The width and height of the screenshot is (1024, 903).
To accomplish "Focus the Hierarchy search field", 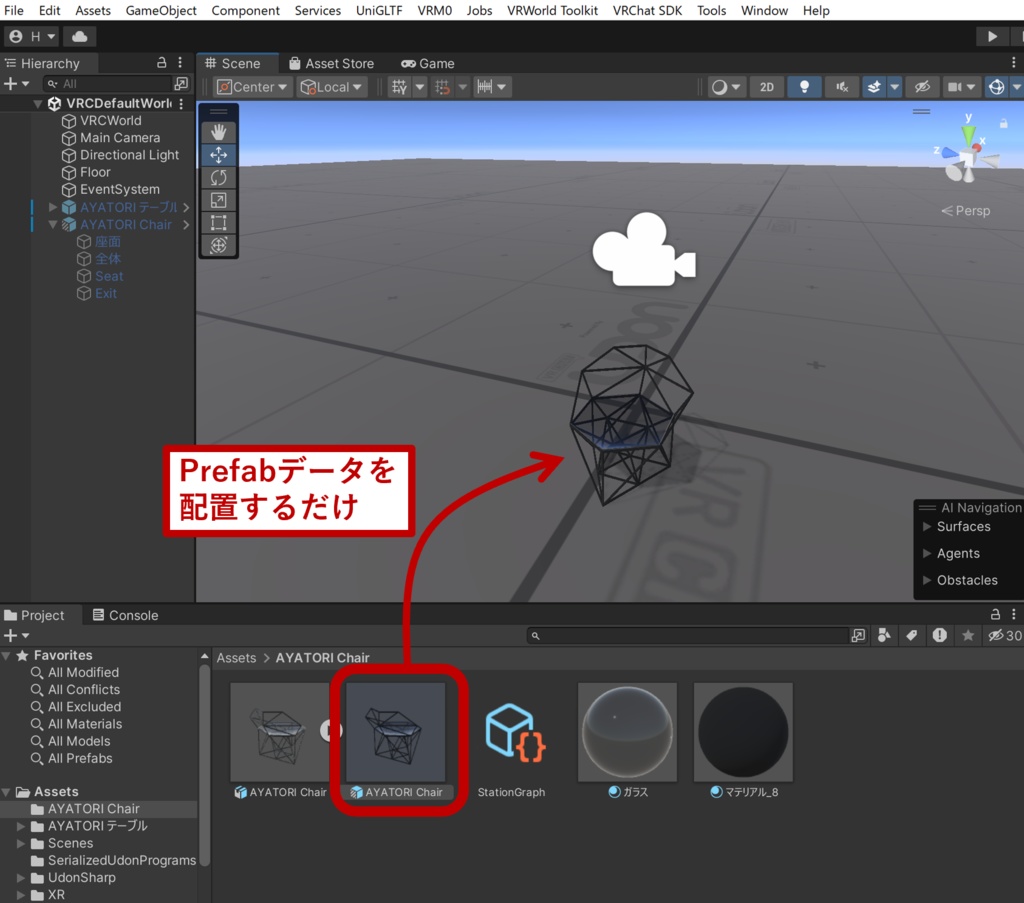I will [x=108, y=84].
